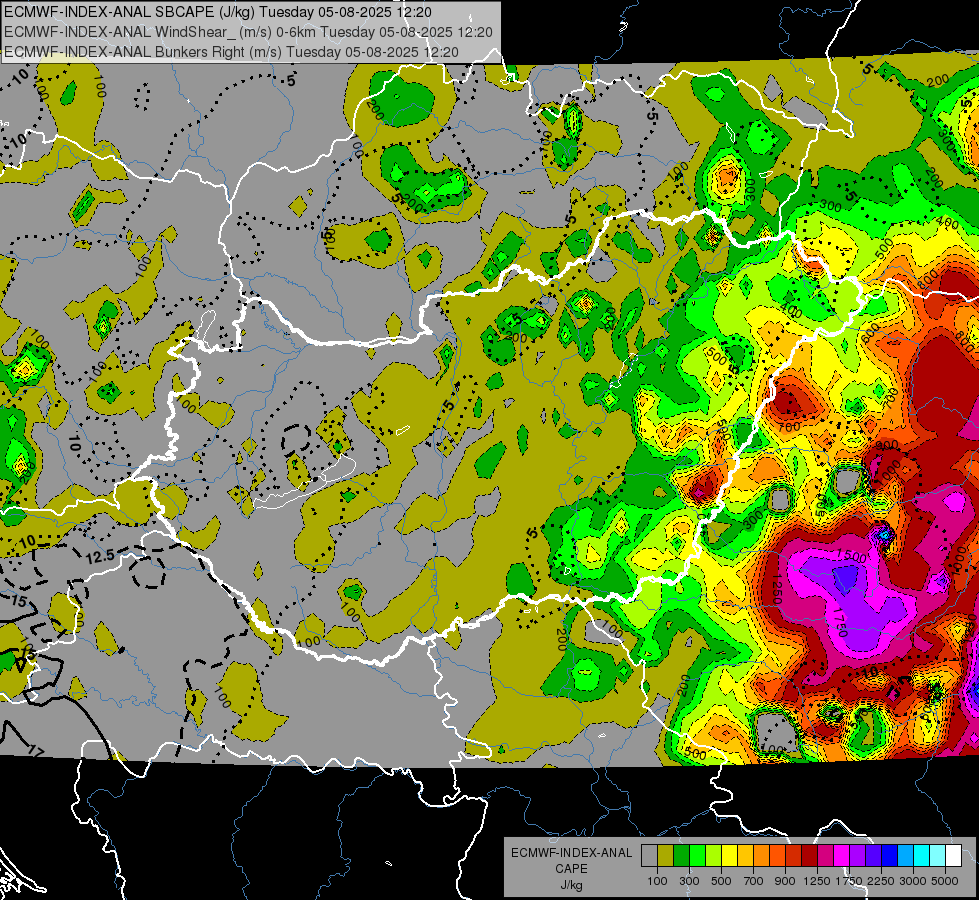Screen dimensions: 979x900
Task: Click the 300 tick label in legend
Action: coord(689,881)
